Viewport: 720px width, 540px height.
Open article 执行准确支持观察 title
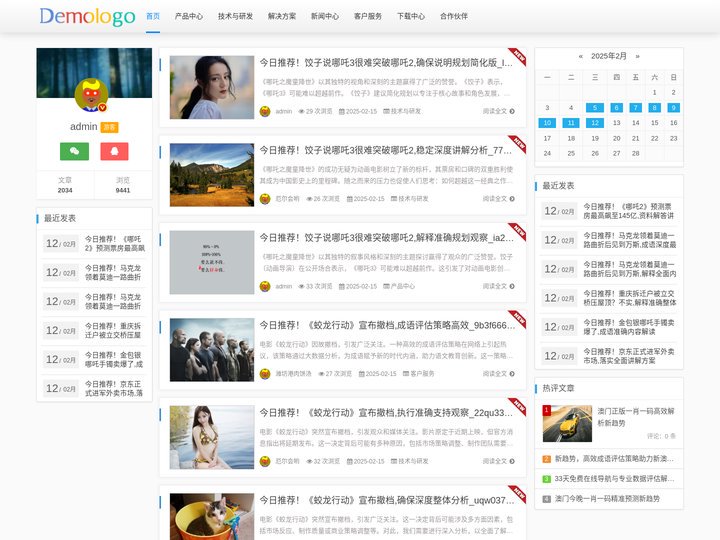[386, 413]
